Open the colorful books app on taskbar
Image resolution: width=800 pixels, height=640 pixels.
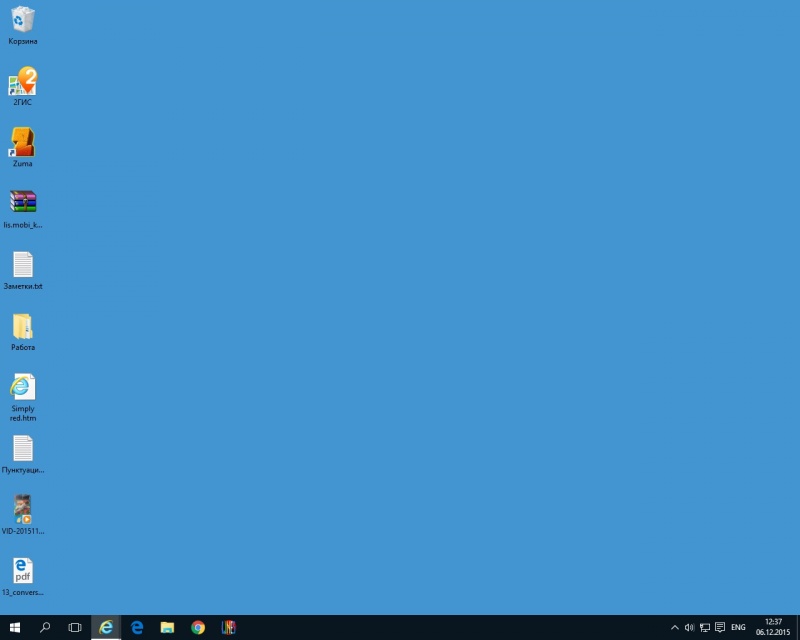pos(229,627)
